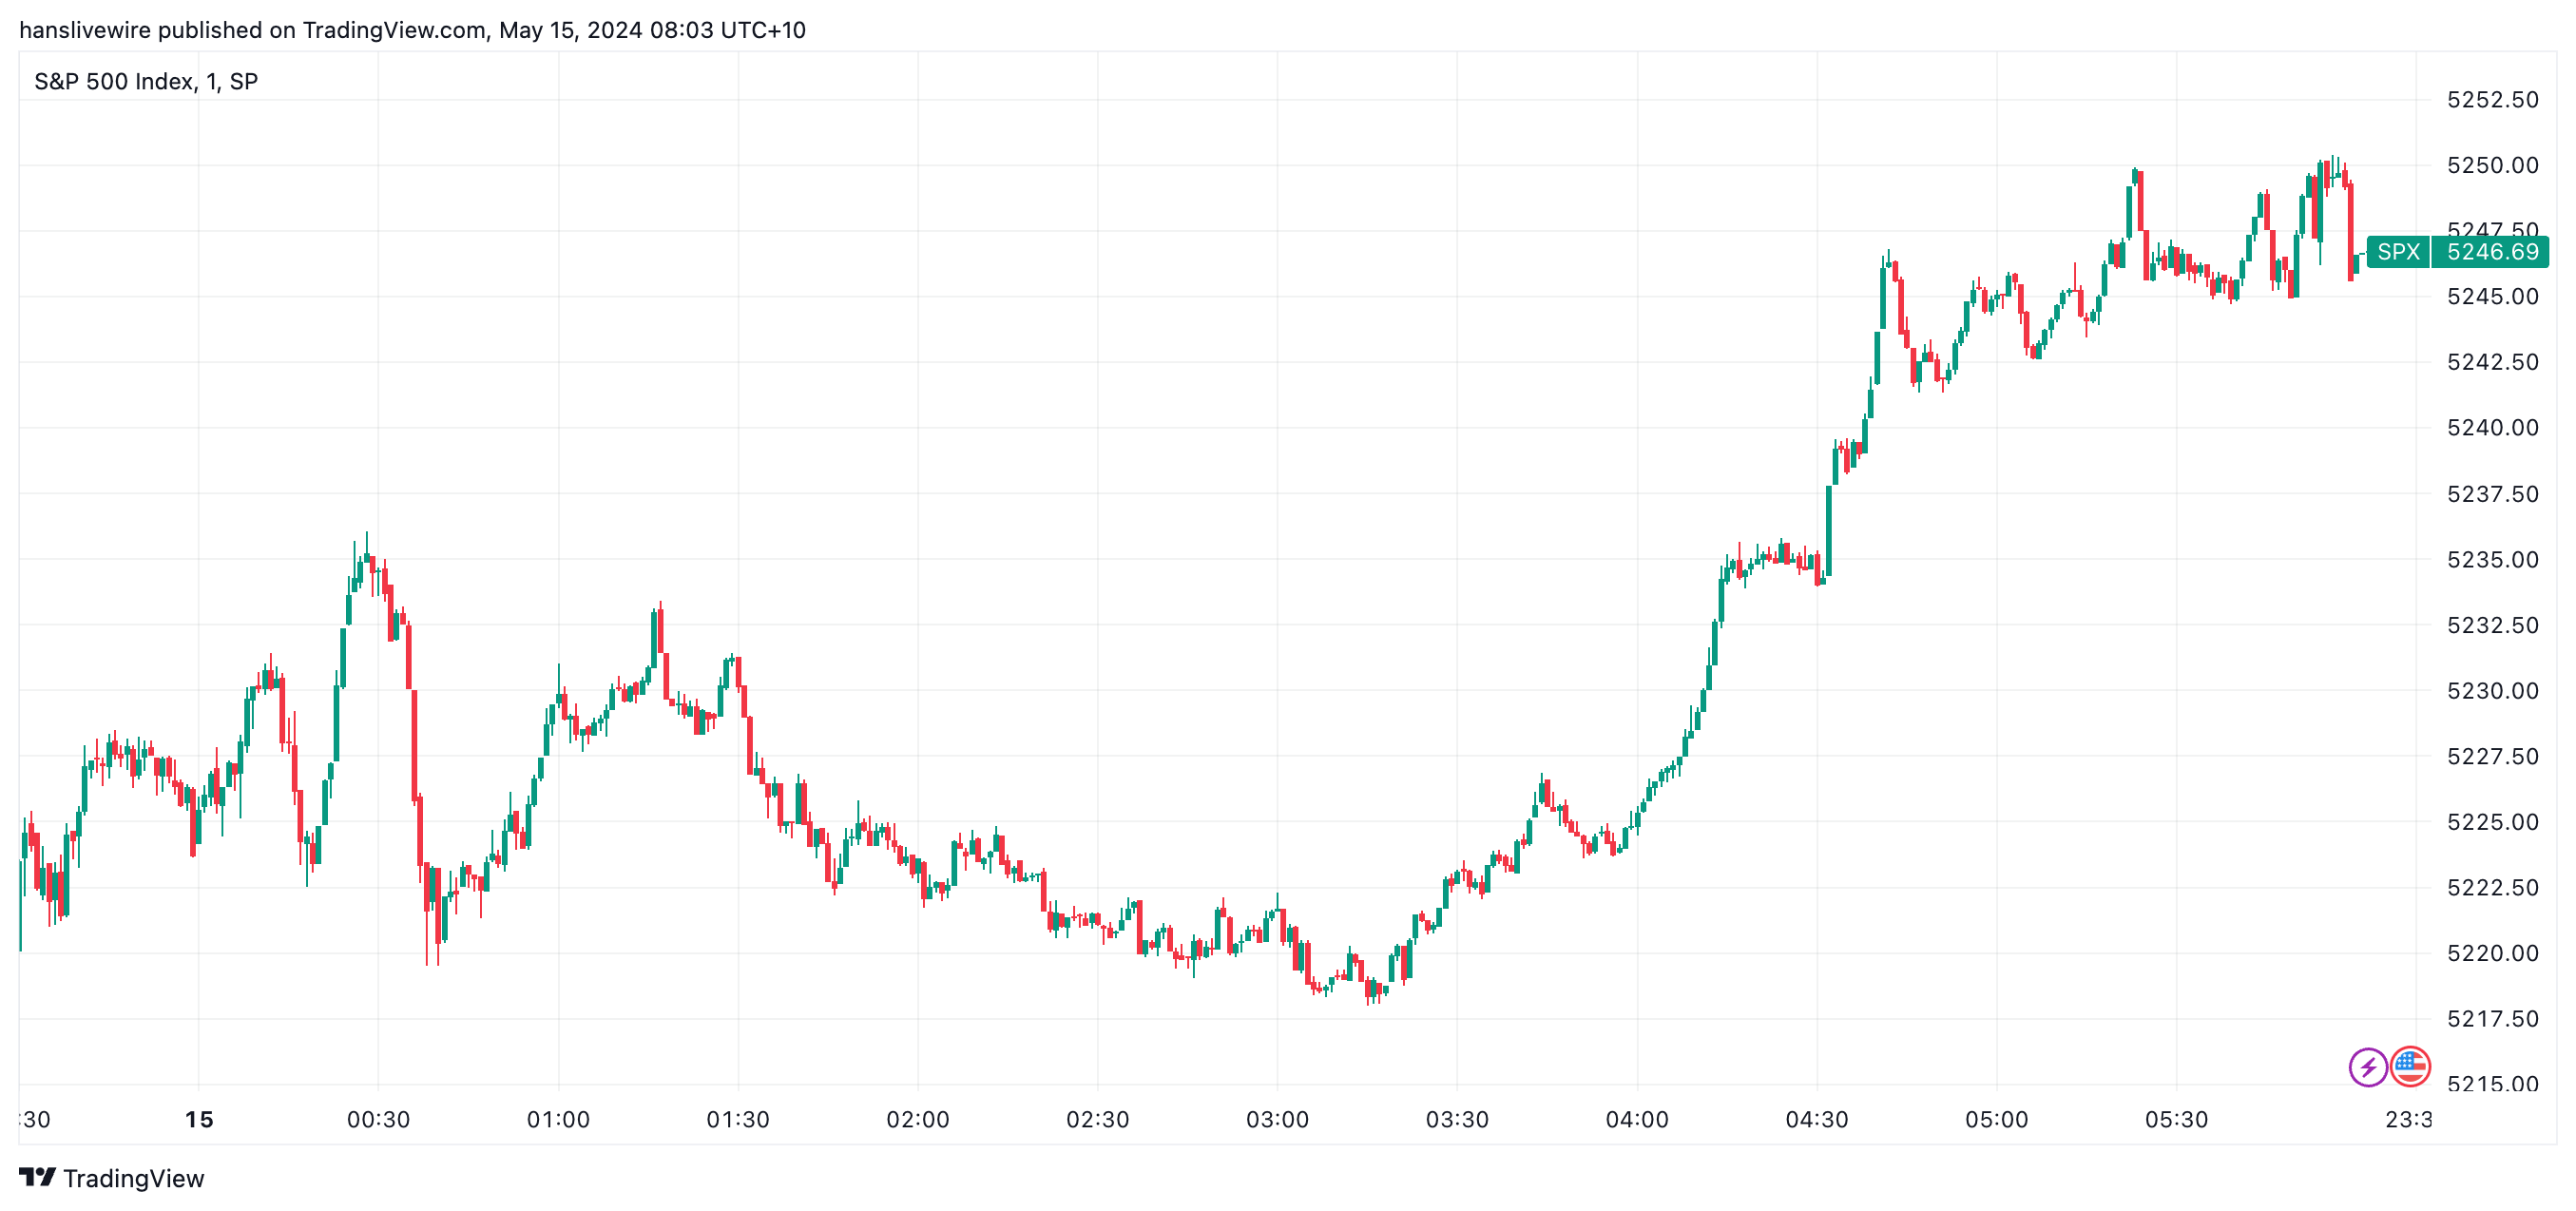The height and width of the screenshot is (1211, 2576).
Task: Select the 00:30 time axis label
Action: coord(378,1120)
